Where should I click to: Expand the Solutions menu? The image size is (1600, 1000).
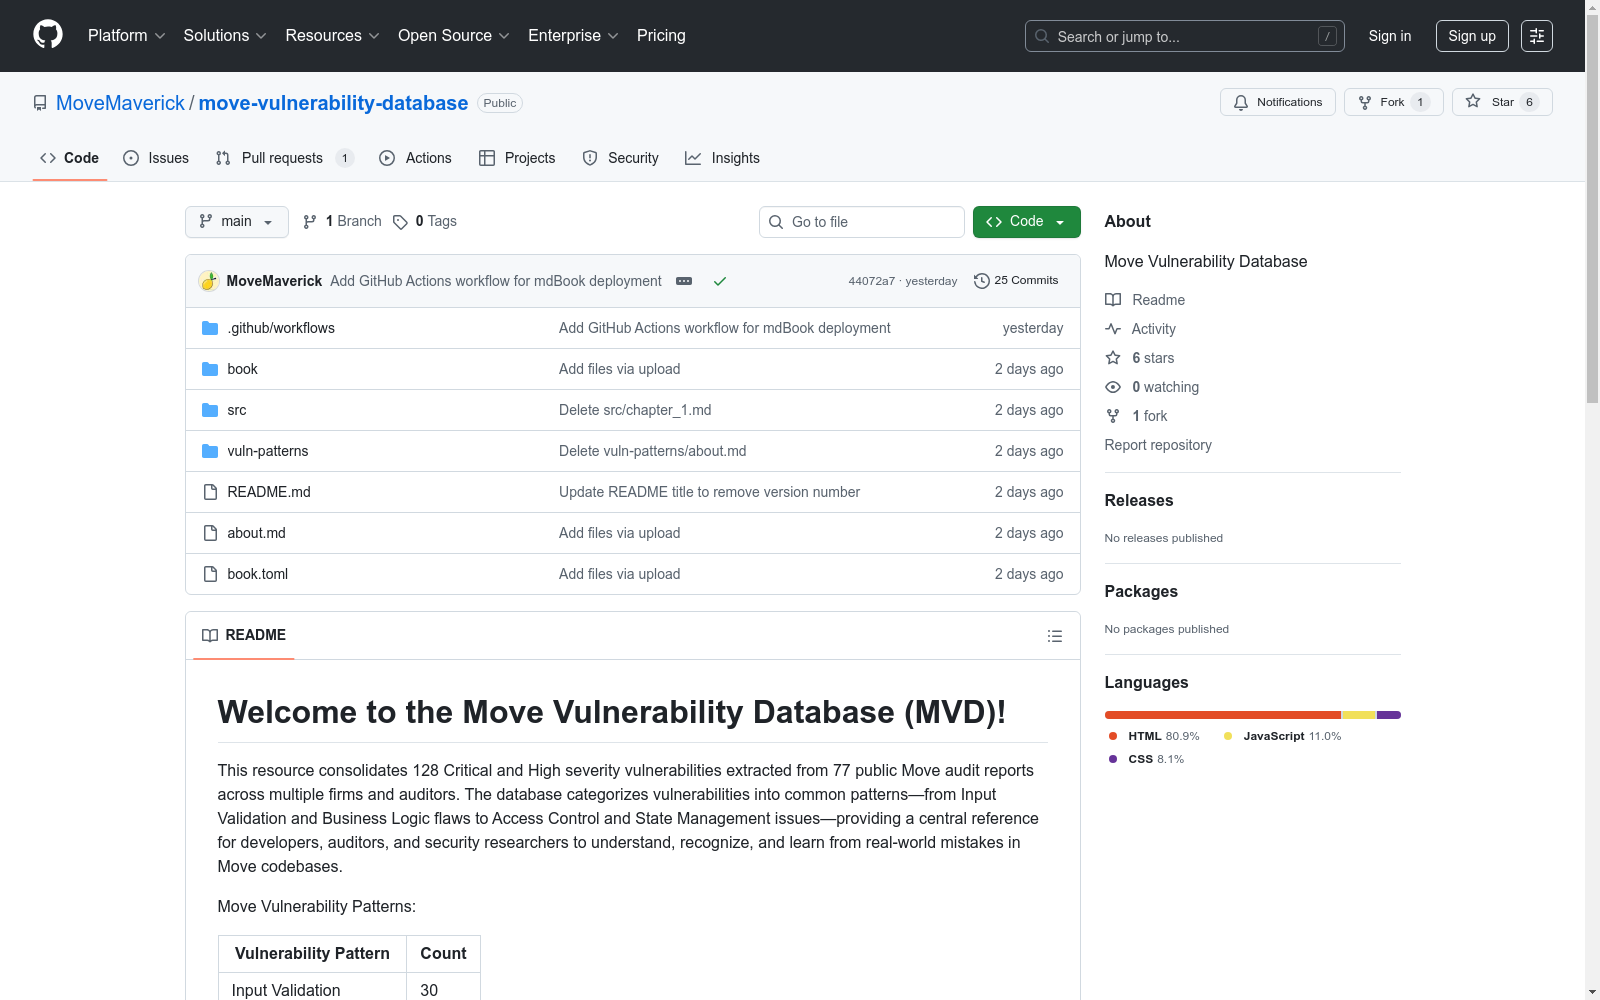[225, 36]
